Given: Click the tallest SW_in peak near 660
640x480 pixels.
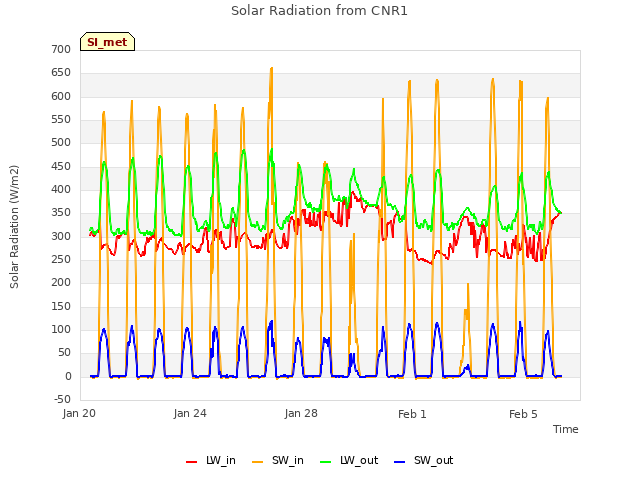Looking at the screenshot, I should click(271, 69).
